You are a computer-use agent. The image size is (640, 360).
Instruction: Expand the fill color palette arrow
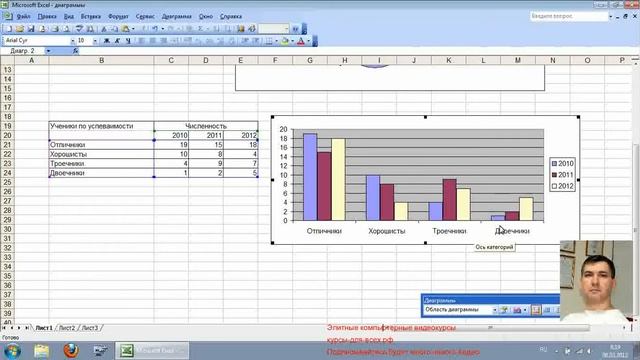[x=293, y=40]
